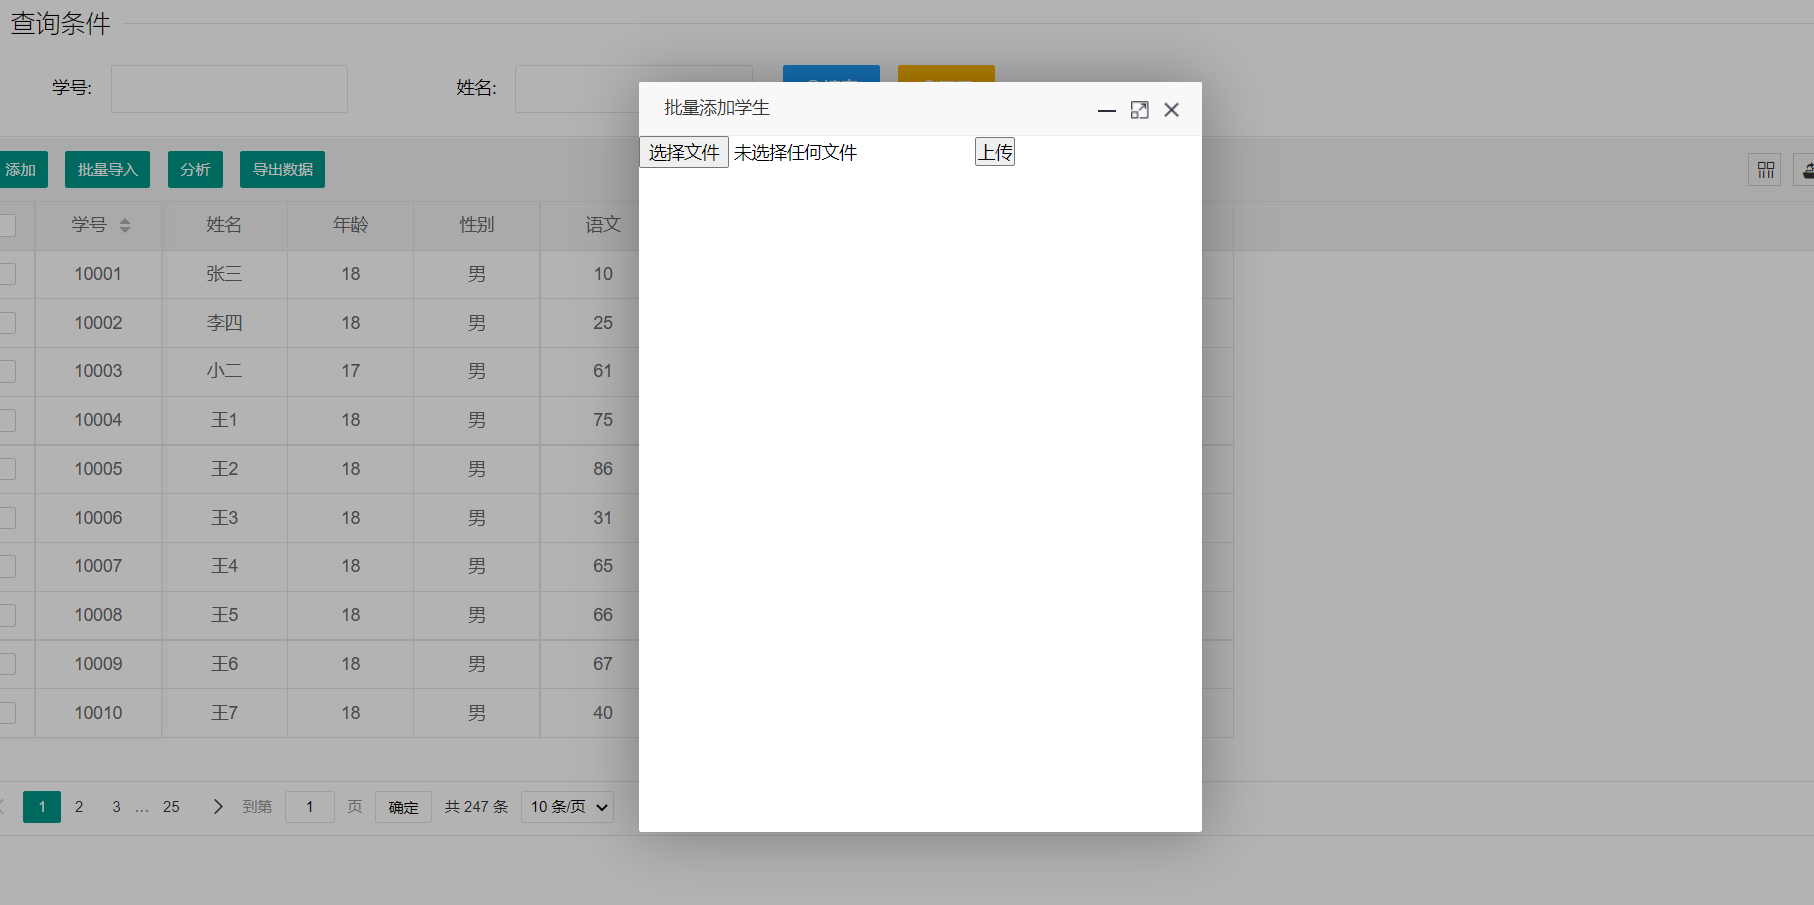Close the 批量添加学生 dialog with the X icon
Screen dimensions: 1814x905
click(x=1171, y=110)
